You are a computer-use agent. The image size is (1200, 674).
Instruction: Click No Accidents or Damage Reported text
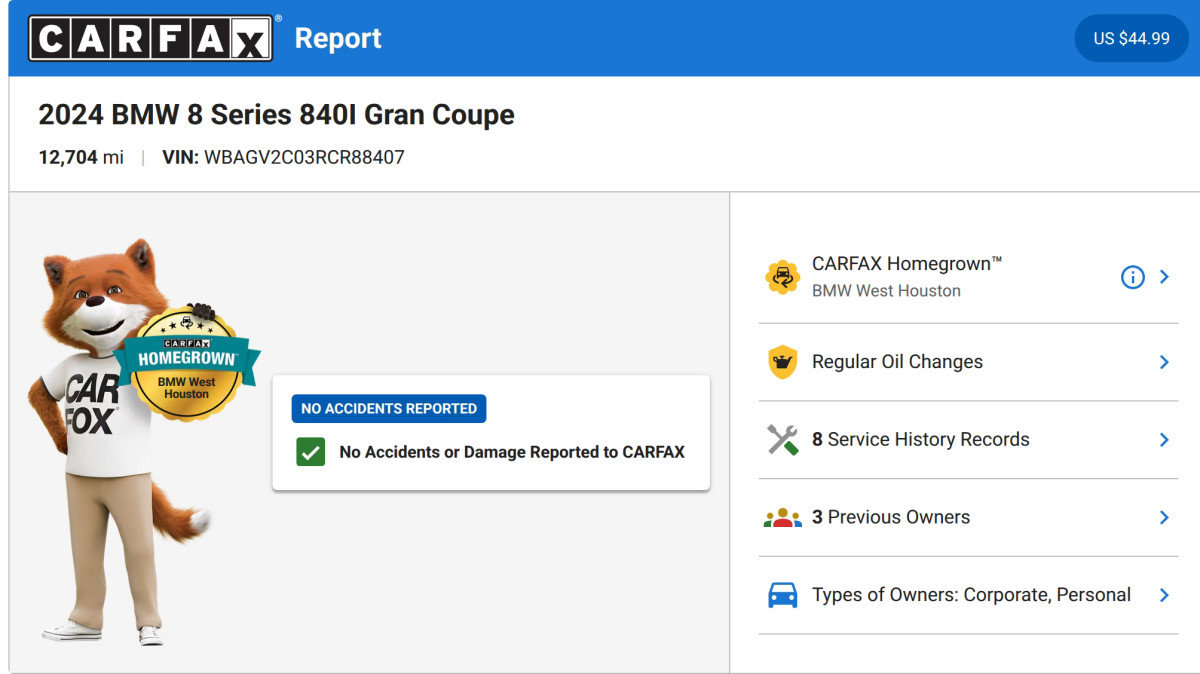click(512, 452)
